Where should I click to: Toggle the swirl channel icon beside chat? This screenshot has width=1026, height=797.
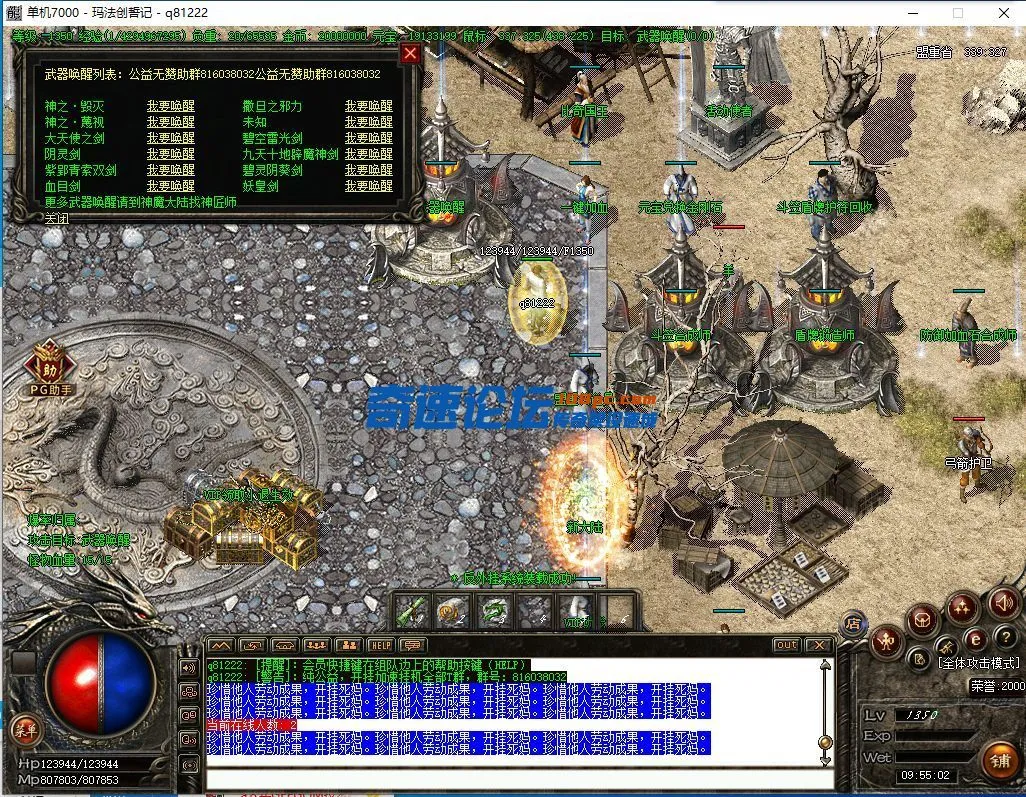pyautogui.click(x=189, y=692)
